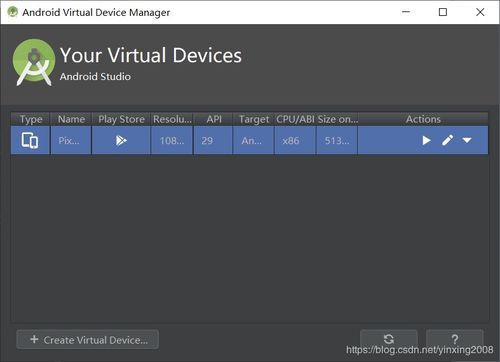500x362 pixels.
Task: Sort by the Resolution column header
Action: [x=172, y=119]
